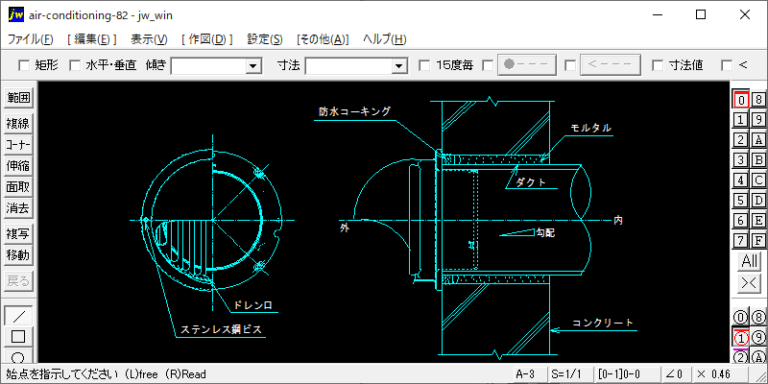Viewport: 768px width, 384px height.
Task: Select layer 6 button
Action: (741, 221)
